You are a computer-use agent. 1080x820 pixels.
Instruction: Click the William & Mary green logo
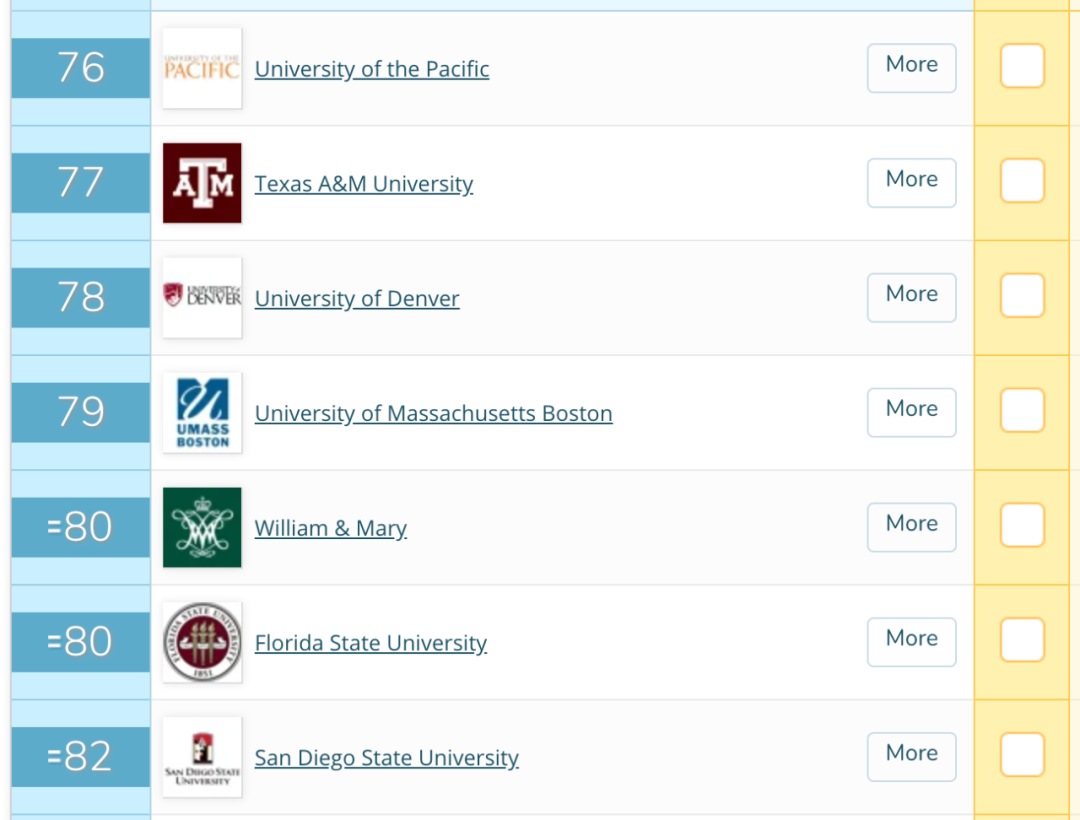(x=202, y=527)
